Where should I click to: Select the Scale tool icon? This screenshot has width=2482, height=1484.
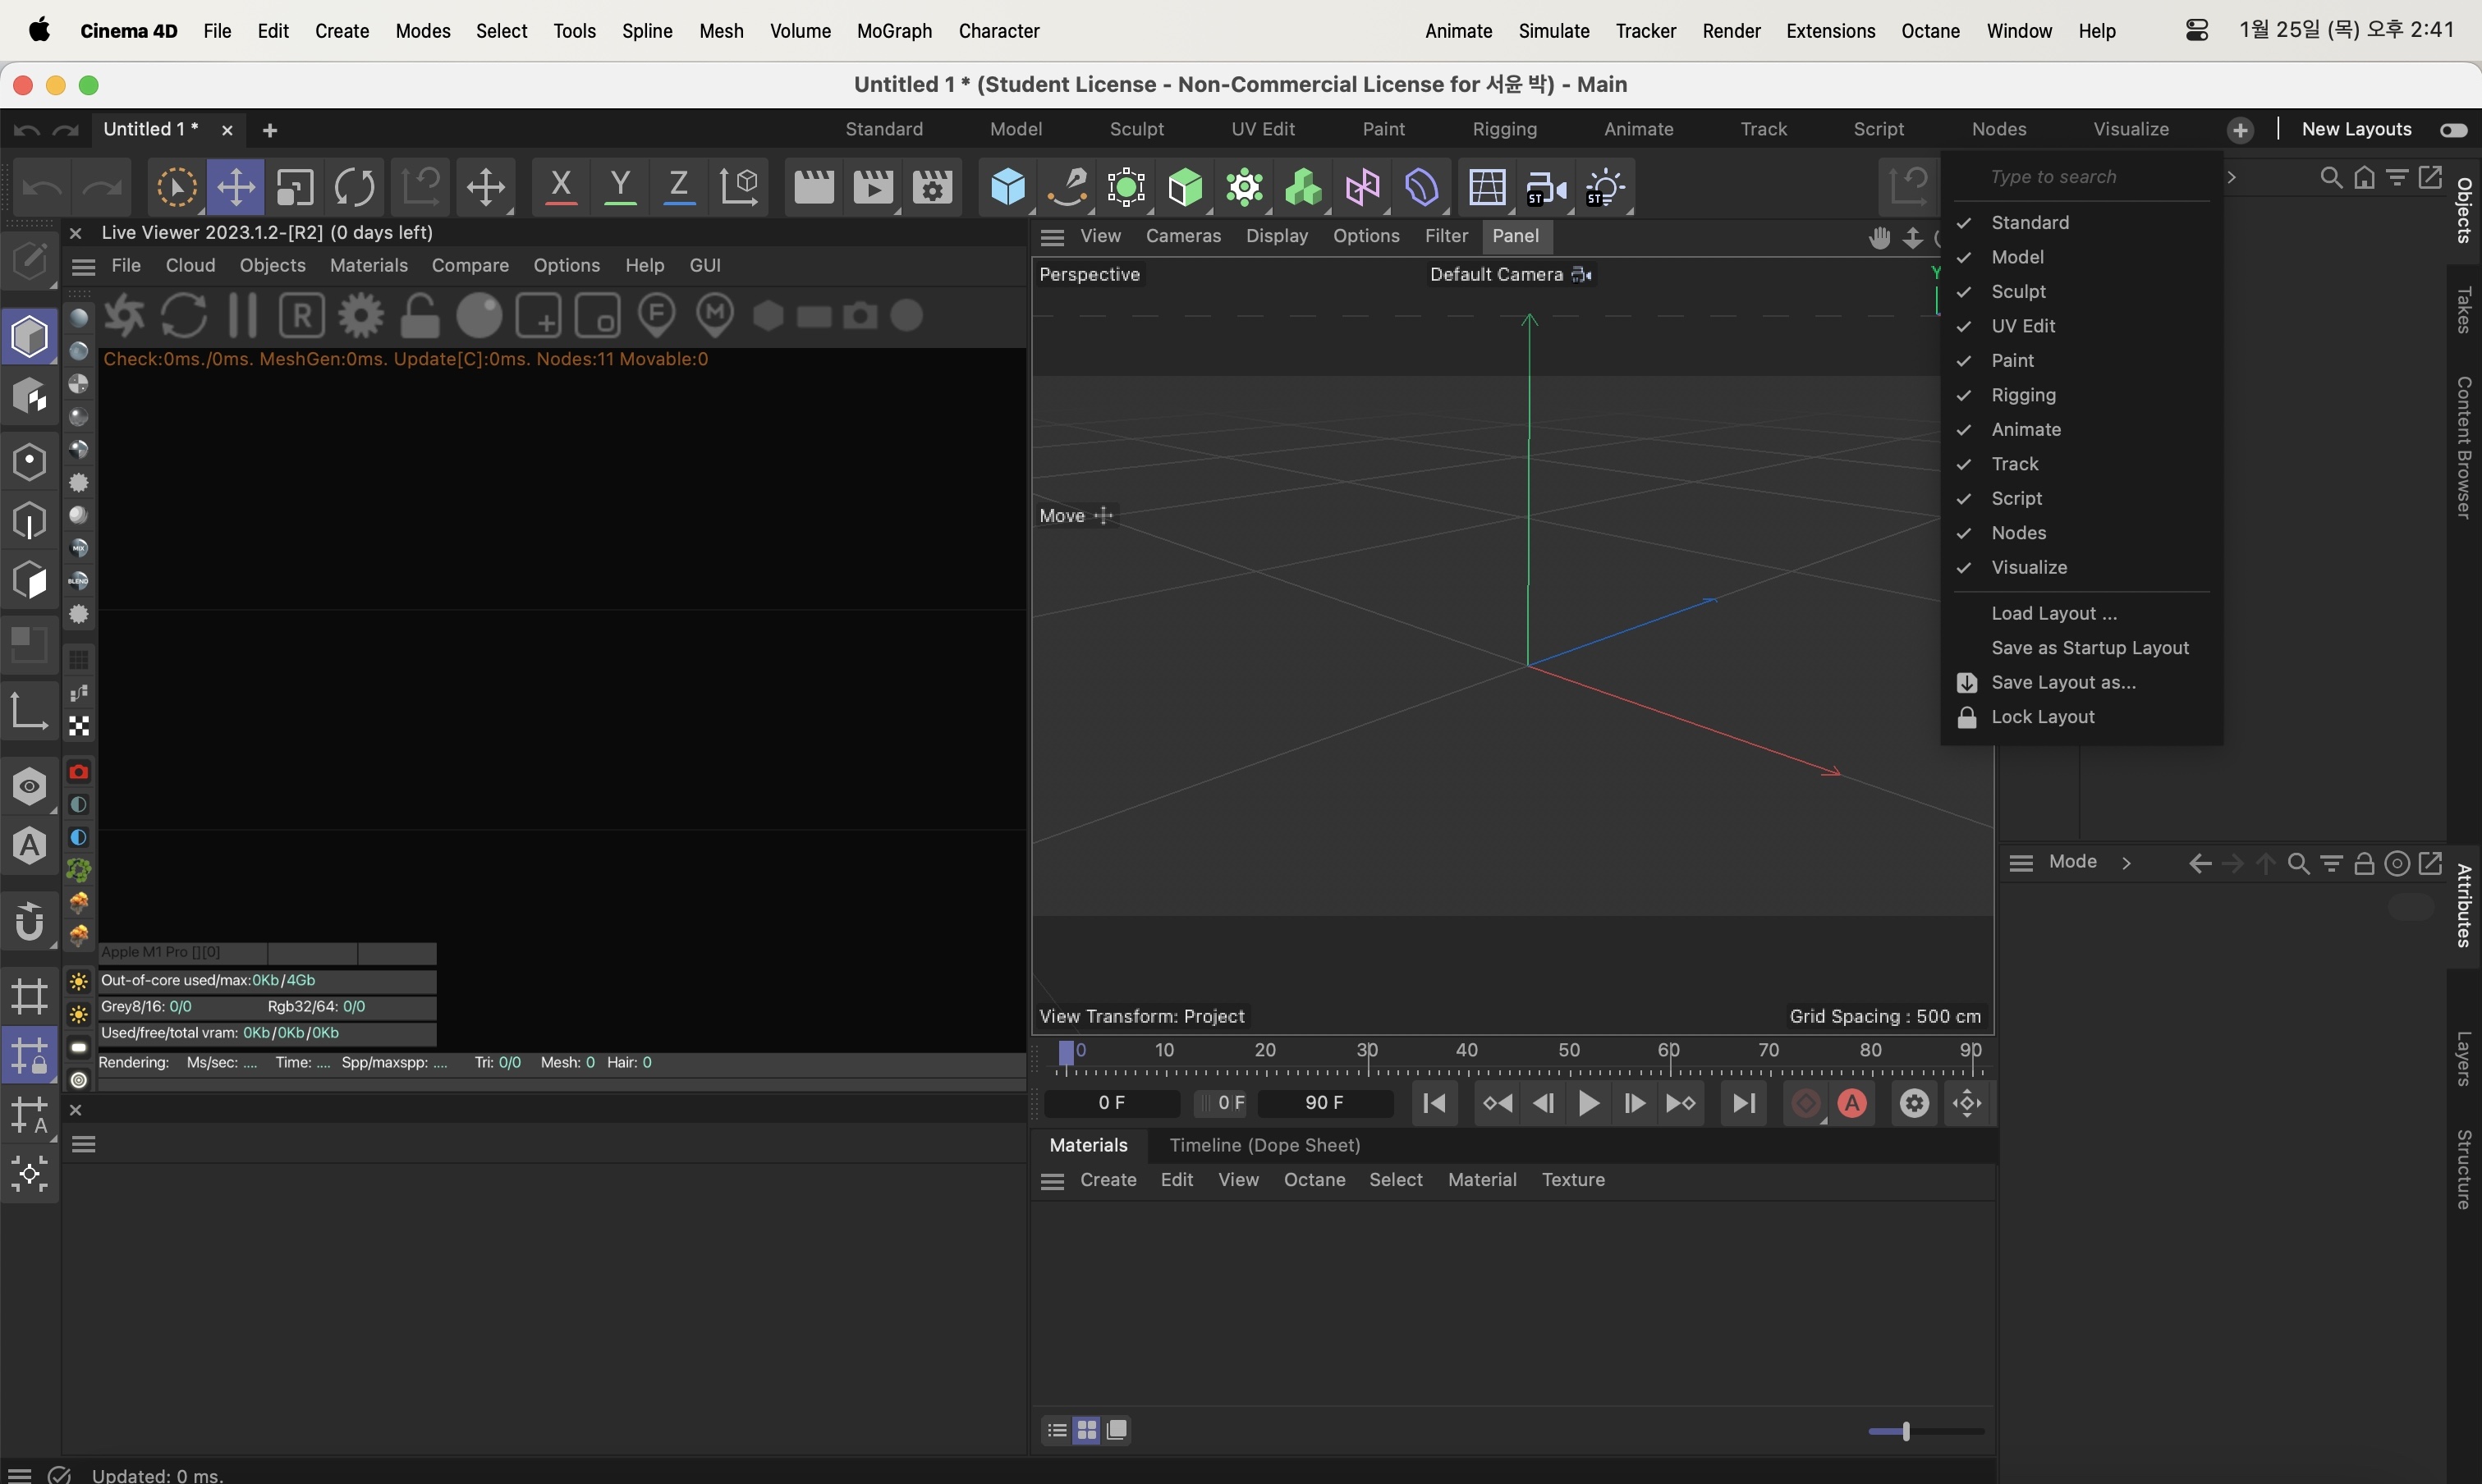coord(293,187)
